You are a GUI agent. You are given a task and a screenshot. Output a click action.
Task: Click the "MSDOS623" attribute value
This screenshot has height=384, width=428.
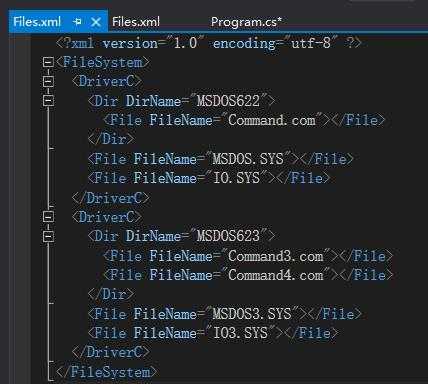[228, 236]
